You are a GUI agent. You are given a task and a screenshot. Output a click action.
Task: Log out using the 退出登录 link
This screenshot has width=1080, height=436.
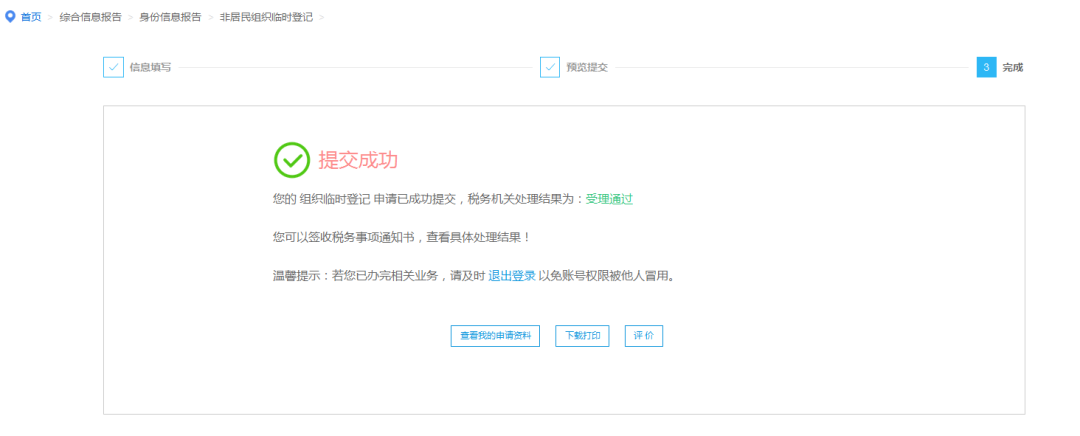pos(511,275)
